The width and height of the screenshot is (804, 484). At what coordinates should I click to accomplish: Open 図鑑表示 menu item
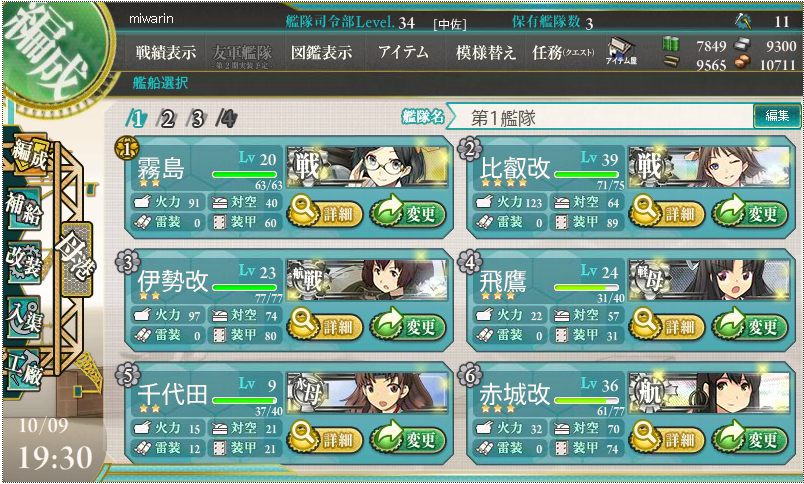click(x=321, y=52)
